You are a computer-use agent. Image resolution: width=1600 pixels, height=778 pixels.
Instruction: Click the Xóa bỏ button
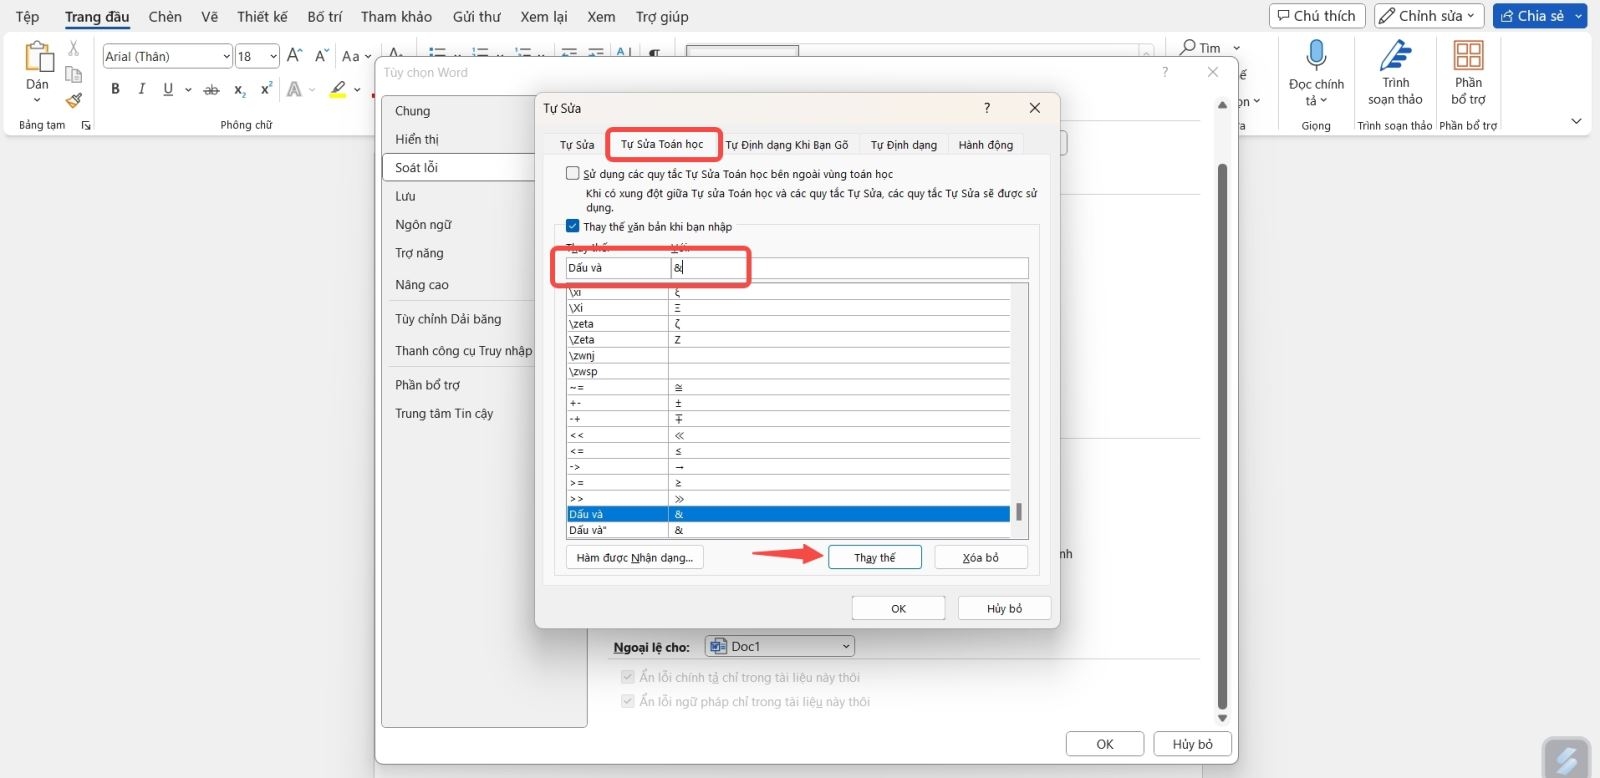(x=981, y=557)
